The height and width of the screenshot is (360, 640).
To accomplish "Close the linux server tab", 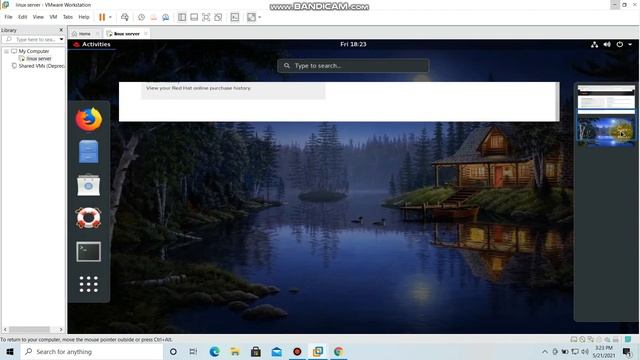I will pyautogui.click(x=146, y=33).
